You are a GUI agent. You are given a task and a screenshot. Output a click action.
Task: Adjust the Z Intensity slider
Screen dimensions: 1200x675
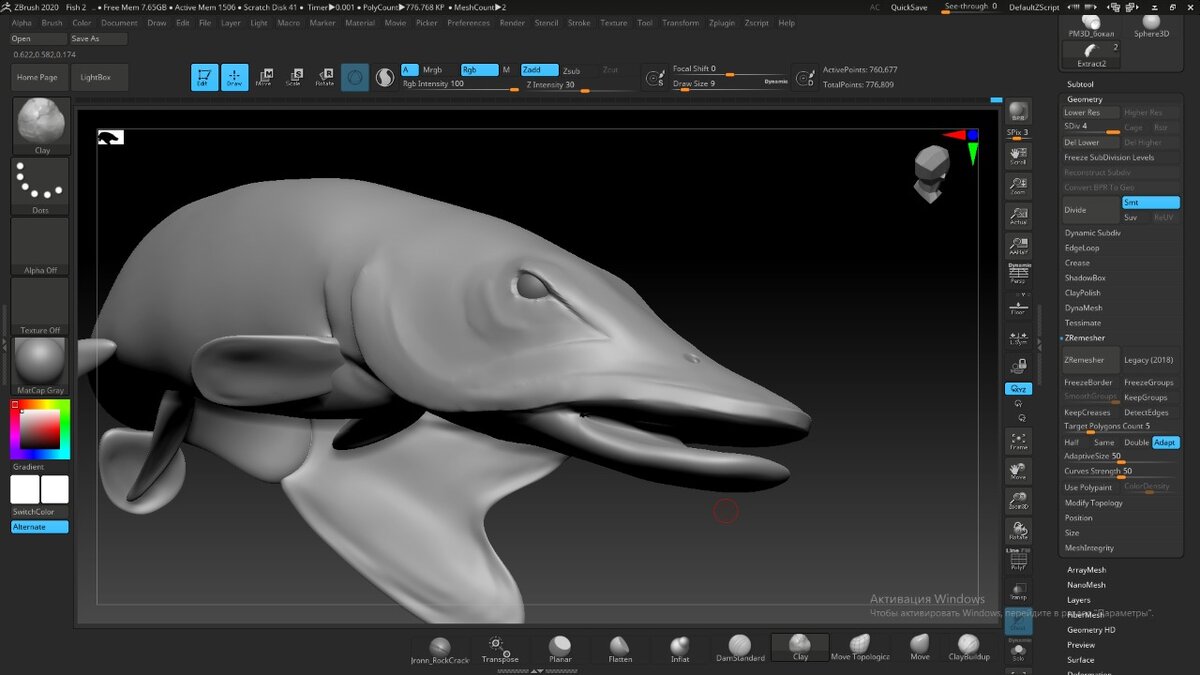[581, 86]
